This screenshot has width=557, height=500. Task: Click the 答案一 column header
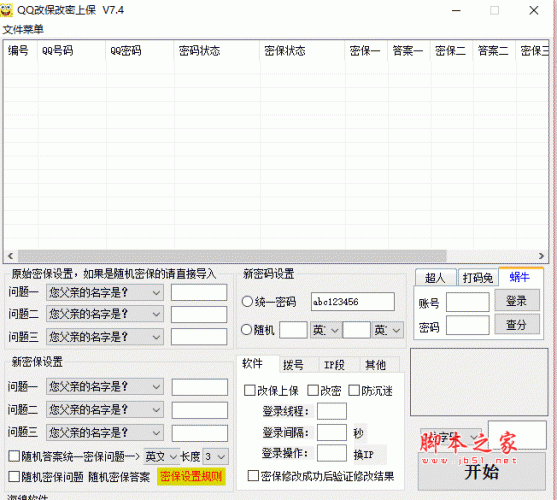coord(409,51)
